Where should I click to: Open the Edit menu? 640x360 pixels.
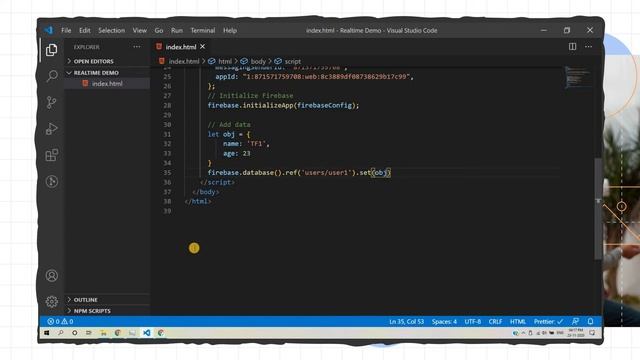coord(84,30)
